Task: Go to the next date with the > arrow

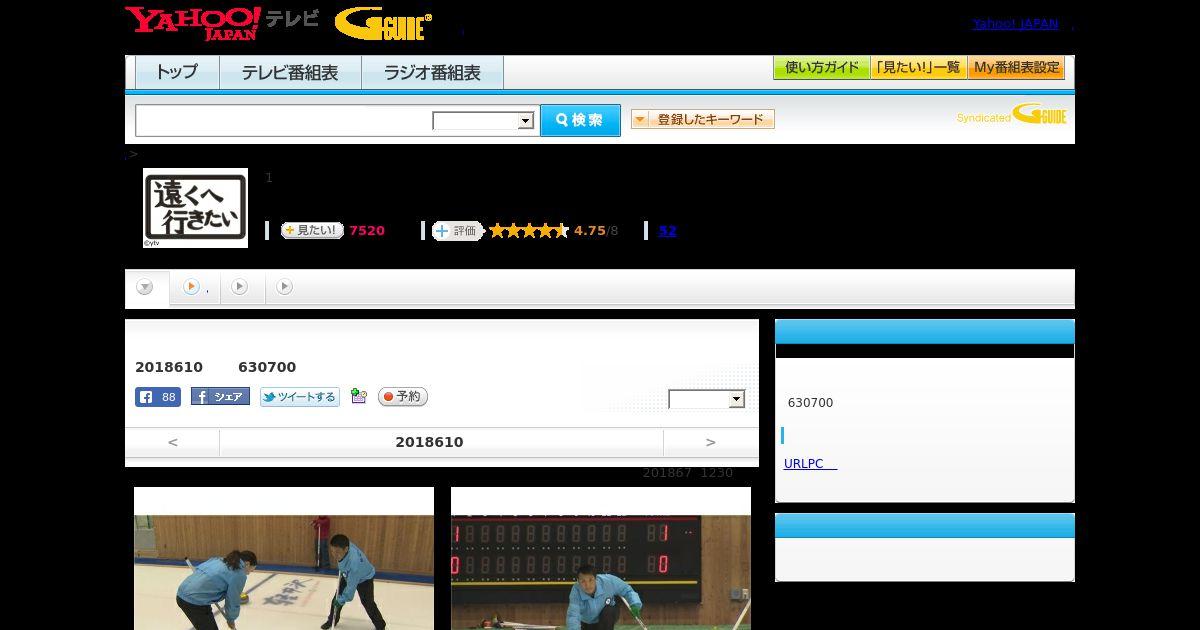Action: (x=711, y=442)
